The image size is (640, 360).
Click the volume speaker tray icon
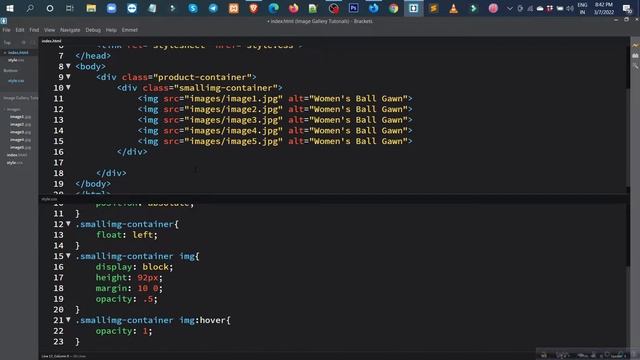(x=570, y=8)
